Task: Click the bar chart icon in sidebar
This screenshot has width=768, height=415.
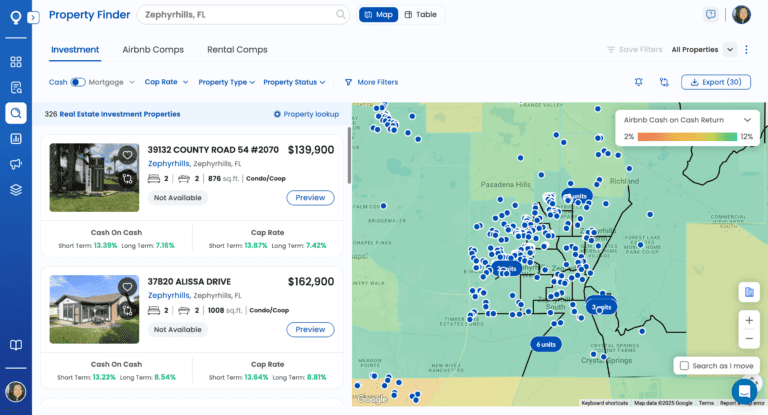Action: point(16,138)
